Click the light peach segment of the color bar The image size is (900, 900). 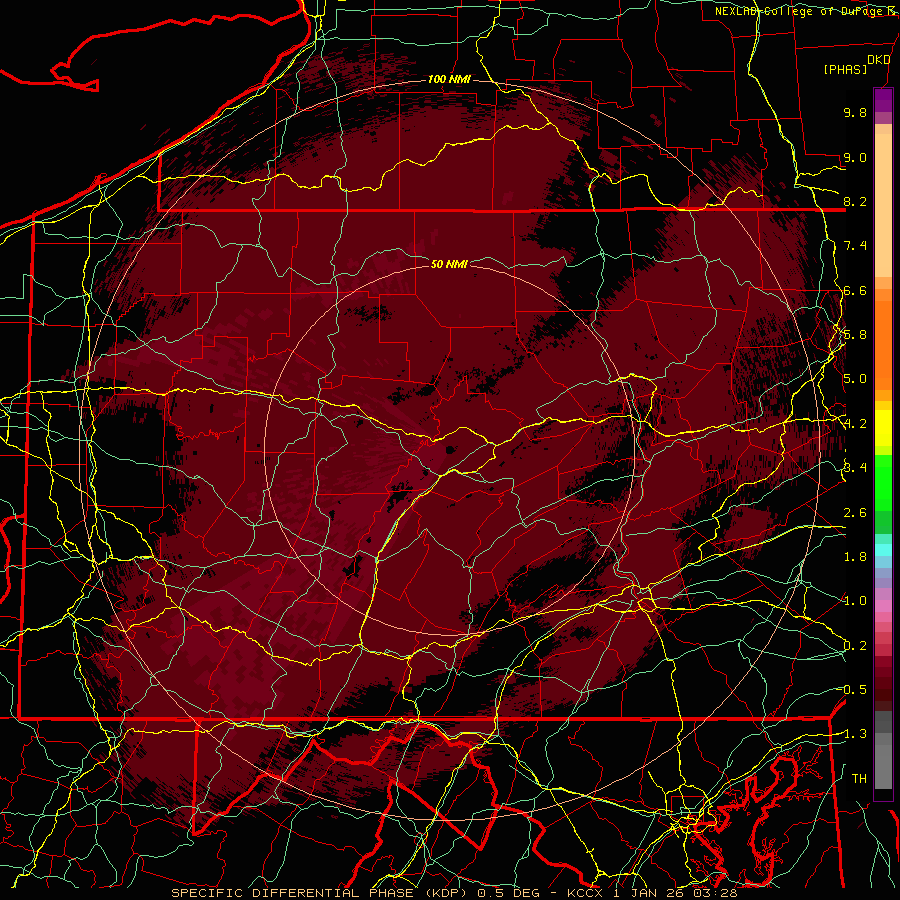(883, 207)
